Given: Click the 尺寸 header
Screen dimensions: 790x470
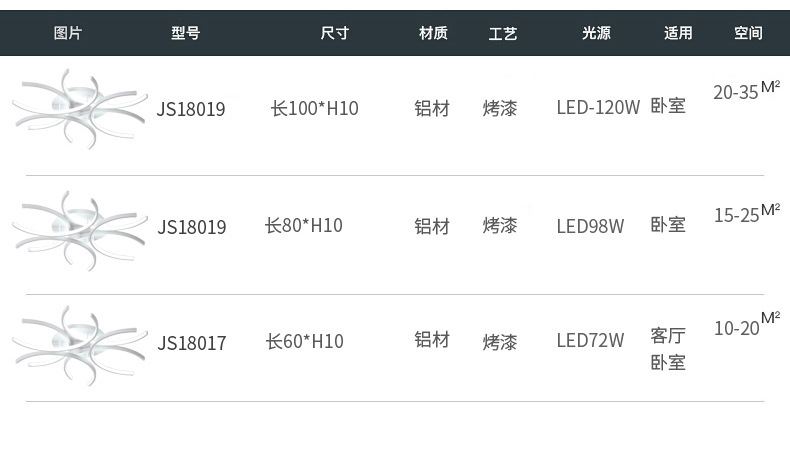Looking at the screenshot, I should click(334, 33).
